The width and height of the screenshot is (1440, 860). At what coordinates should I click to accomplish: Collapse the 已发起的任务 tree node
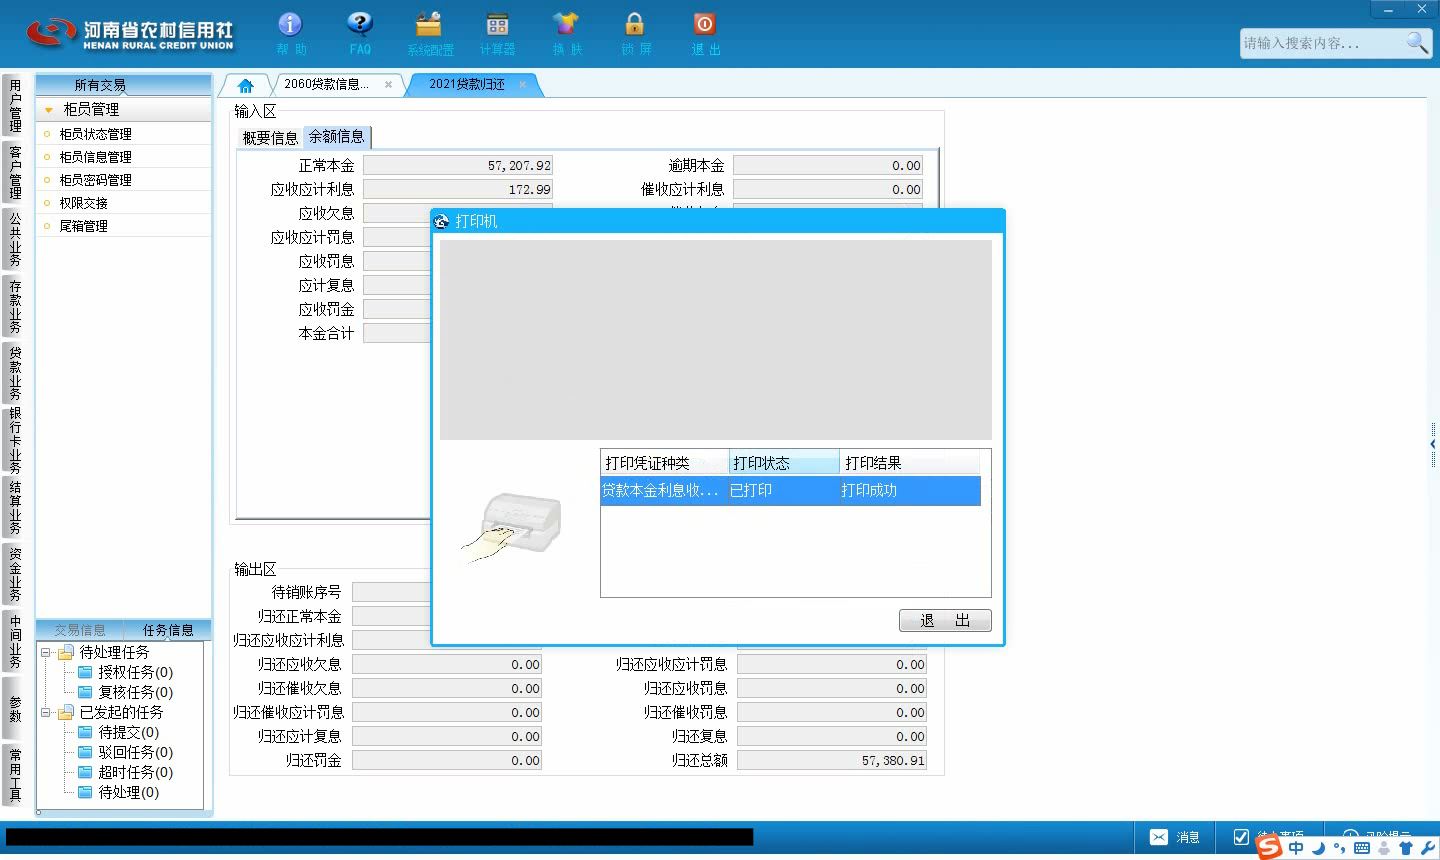coord(45,712)
